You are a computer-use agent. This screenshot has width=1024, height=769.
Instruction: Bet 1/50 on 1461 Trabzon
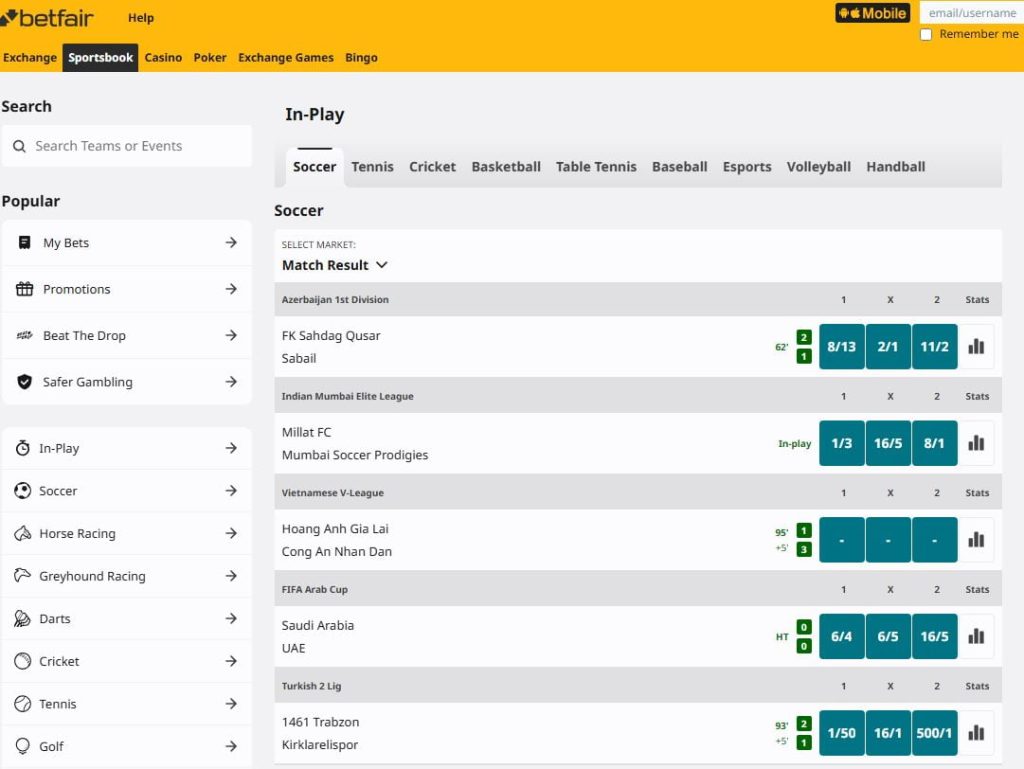pyautogui.click(x=841, y=733)
